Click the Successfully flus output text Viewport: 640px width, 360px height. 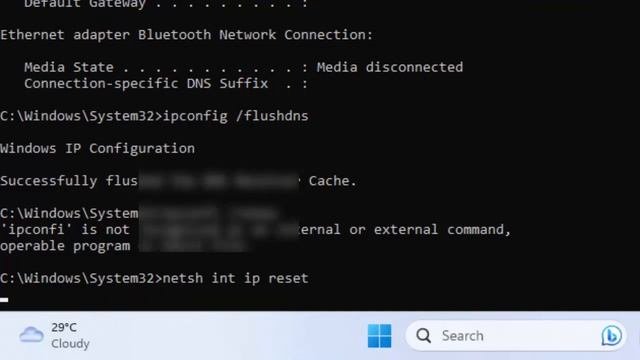coord(69,181)
